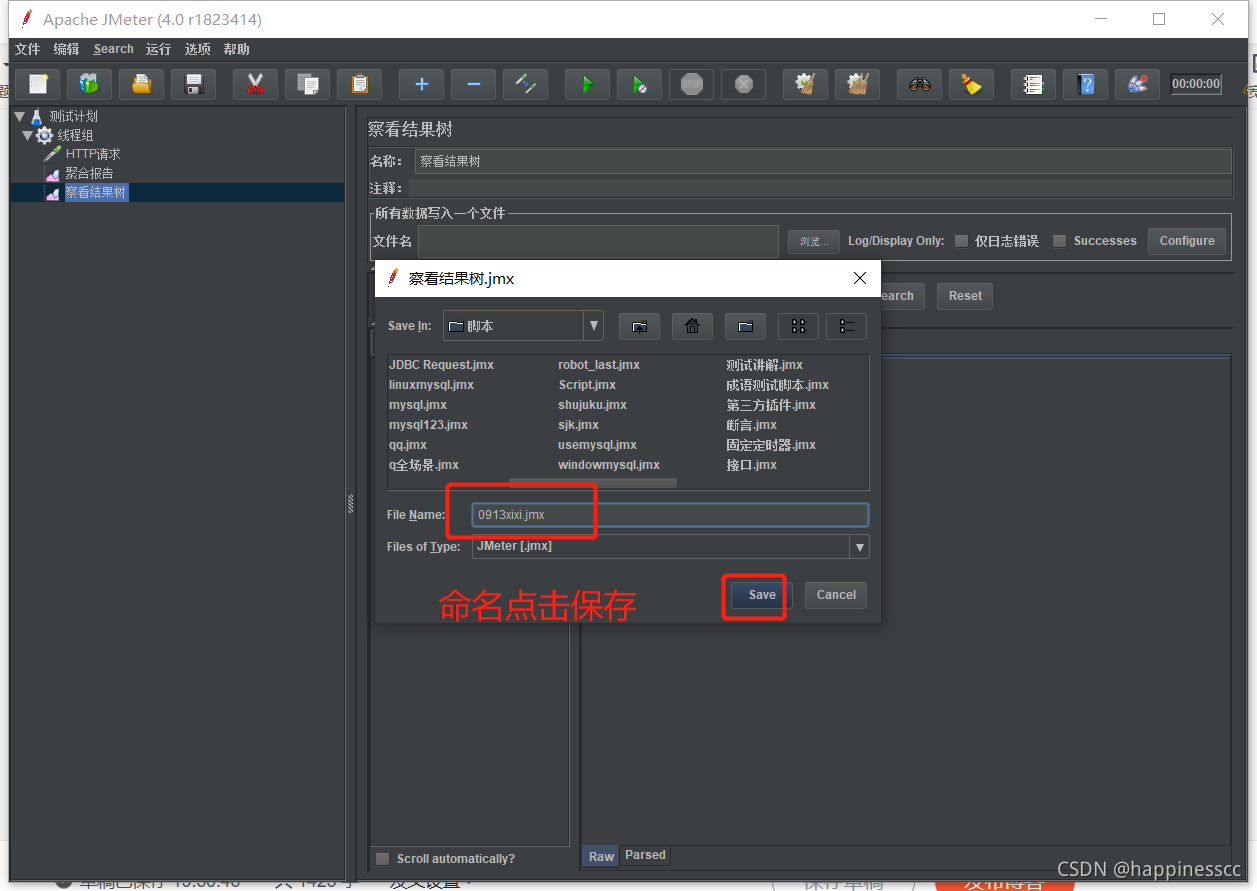Click the 名称 name input field
This screenshot has height=891, width=1257.
823,161
